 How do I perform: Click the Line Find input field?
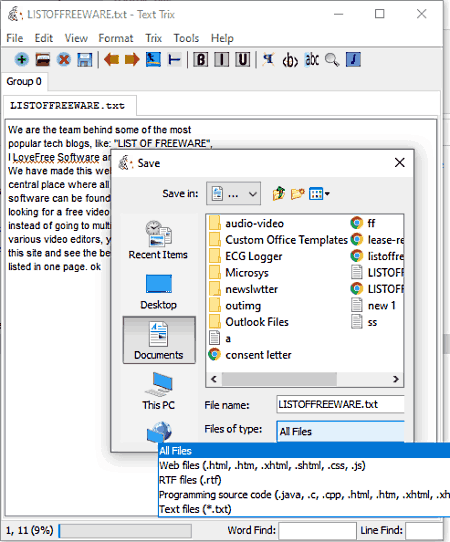pyautogui.click(x=424, y=530)
